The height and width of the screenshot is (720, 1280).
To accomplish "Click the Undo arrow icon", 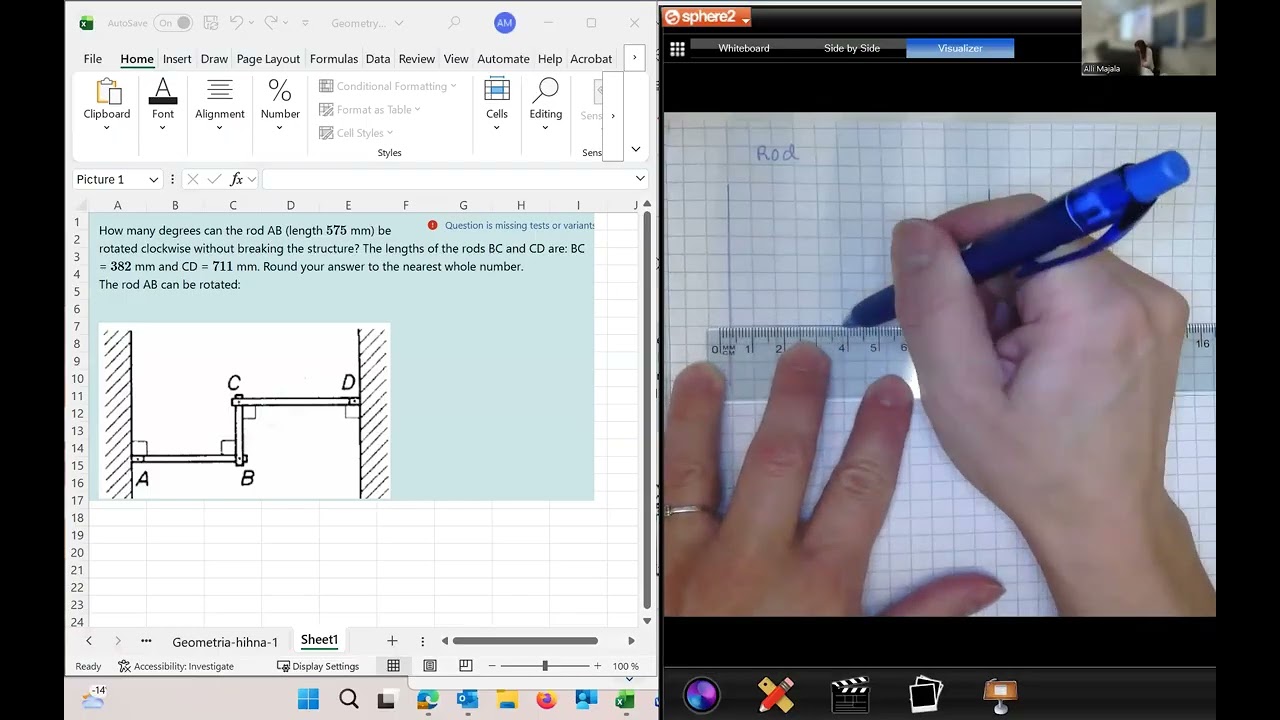I will coord(236,23).
